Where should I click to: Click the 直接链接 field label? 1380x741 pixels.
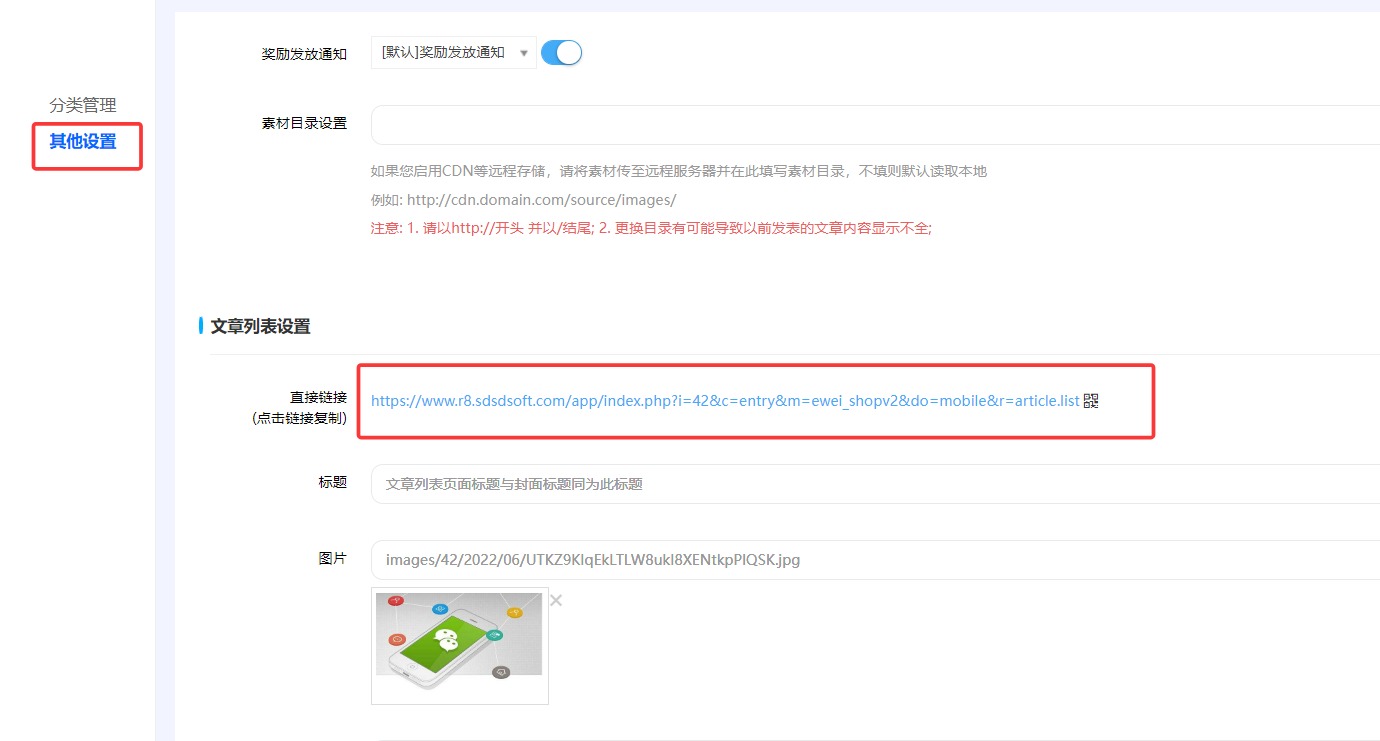click(318, 398)
